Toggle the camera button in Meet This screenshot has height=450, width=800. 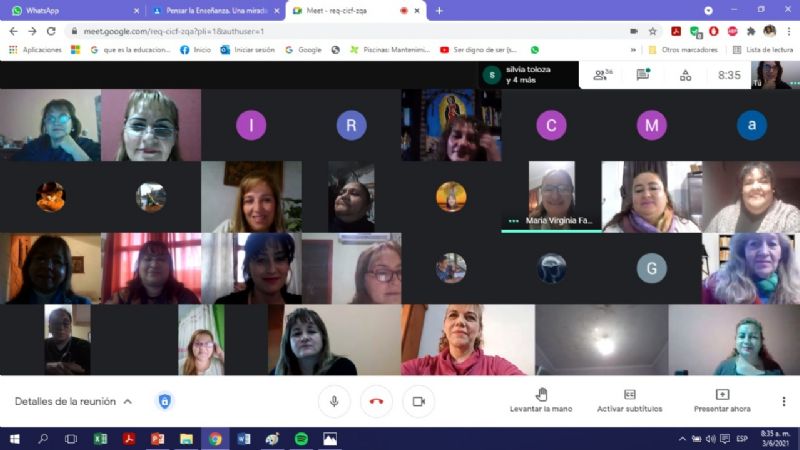pyautogui.click(x=418, y=402)
